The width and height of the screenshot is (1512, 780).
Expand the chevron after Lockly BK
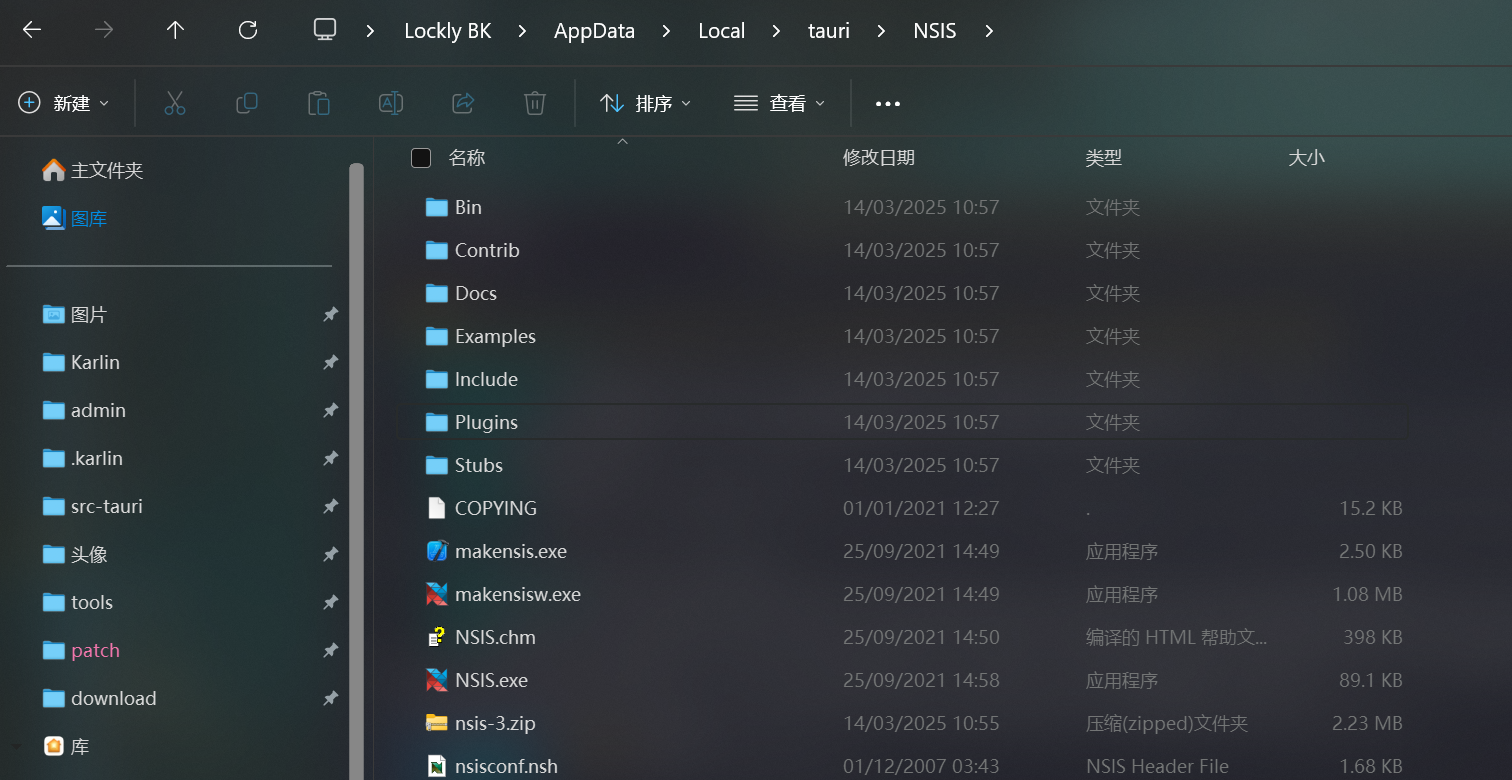pyautogui.click(x=523, y=31)
